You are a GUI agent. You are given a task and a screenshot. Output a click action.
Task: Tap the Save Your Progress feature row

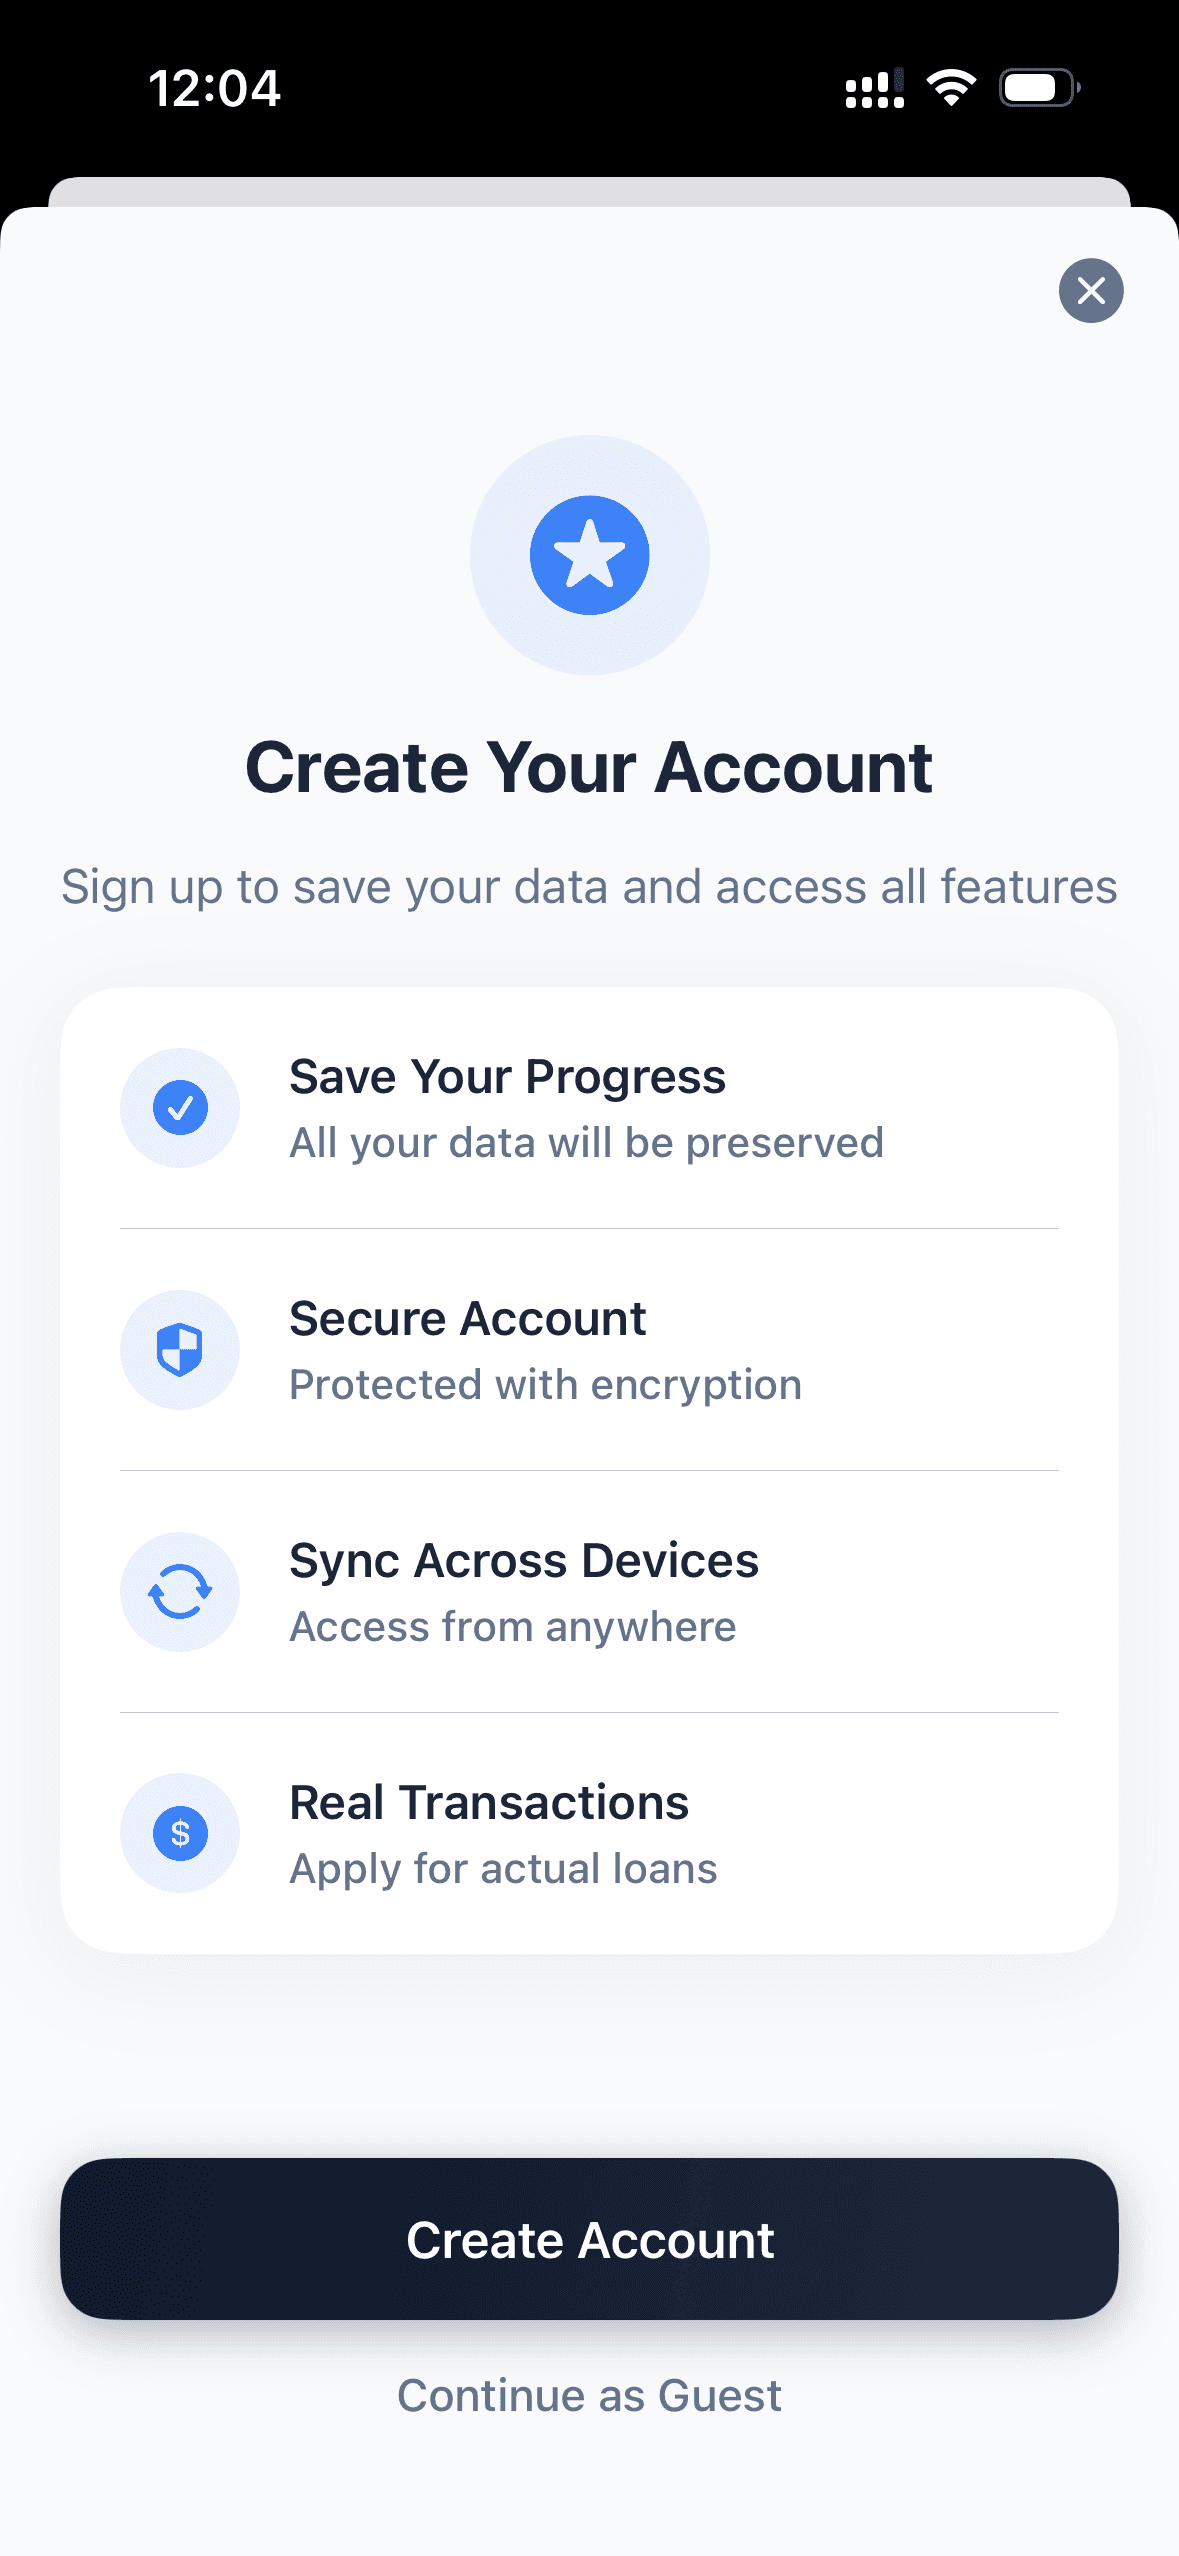pos(589,1107)
